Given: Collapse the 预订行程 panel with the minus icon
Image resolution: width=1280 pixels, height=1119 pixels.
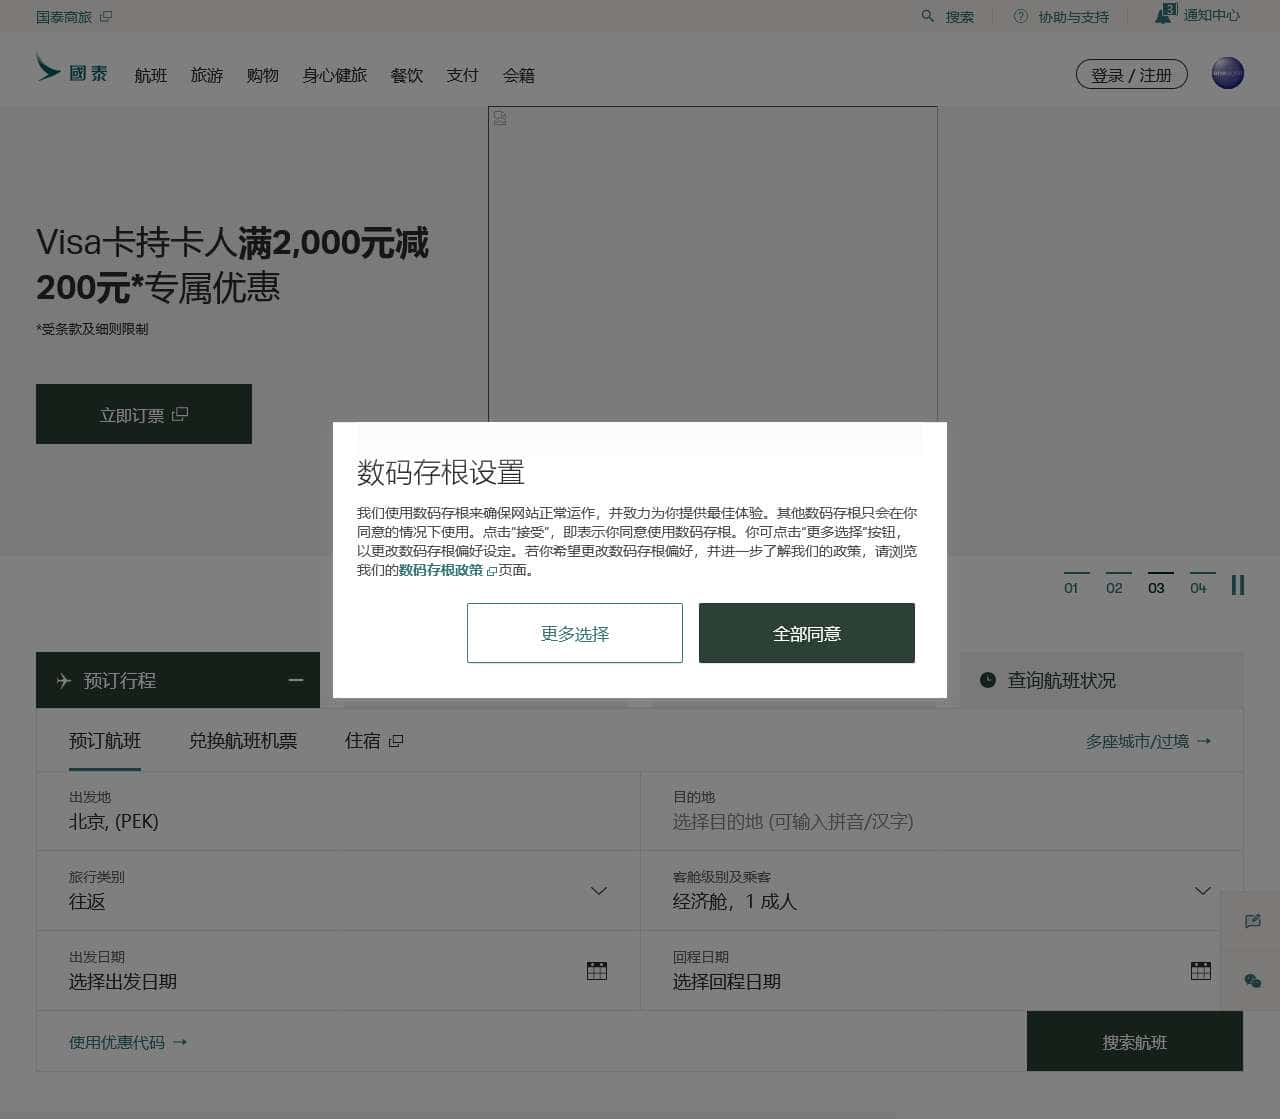Looking at the screenshot, I should pyautogui.click(x=295, y=680).
